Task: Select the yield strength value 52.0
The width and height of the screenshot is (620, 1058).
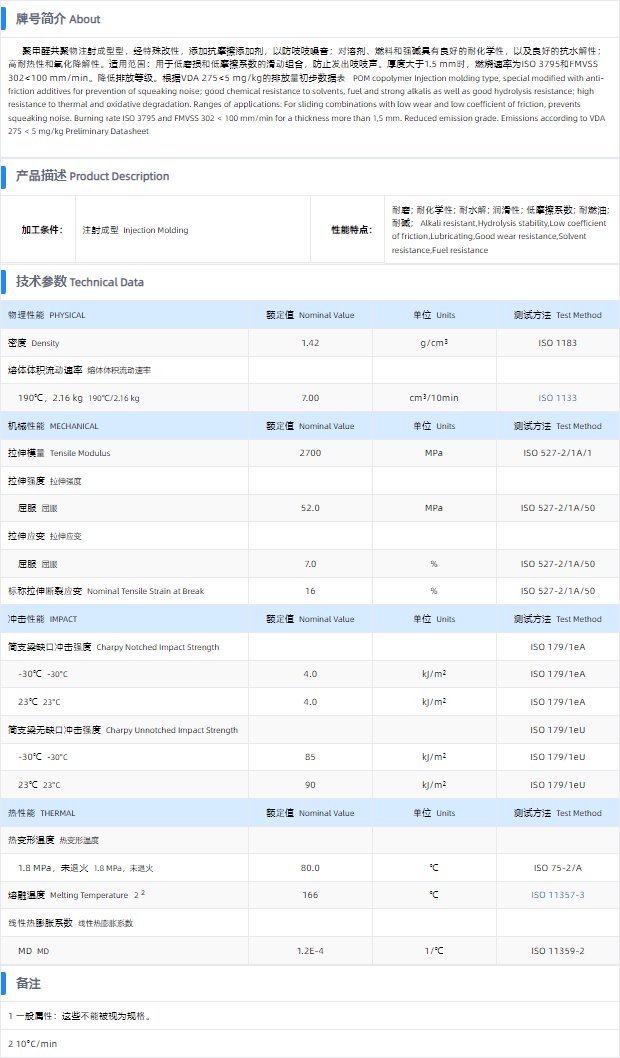Action: pyautogui.click(x=310, y=508)
